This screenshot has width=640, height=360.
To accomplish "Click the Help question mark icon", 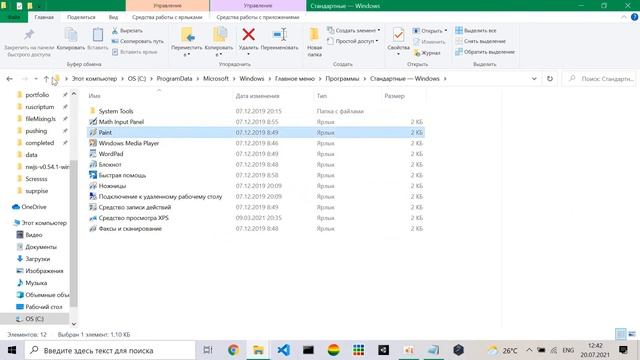I will pos(634,17).
